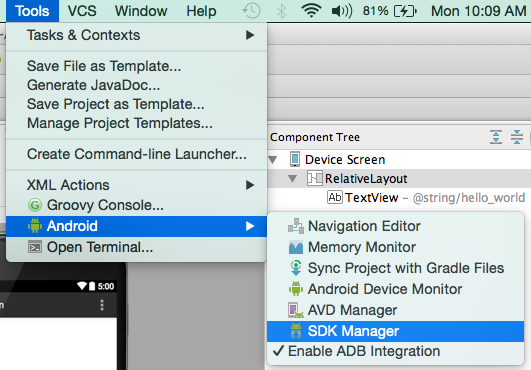Open the Wi-Fi status icon
531x370 pixels.
pos(311,11)
